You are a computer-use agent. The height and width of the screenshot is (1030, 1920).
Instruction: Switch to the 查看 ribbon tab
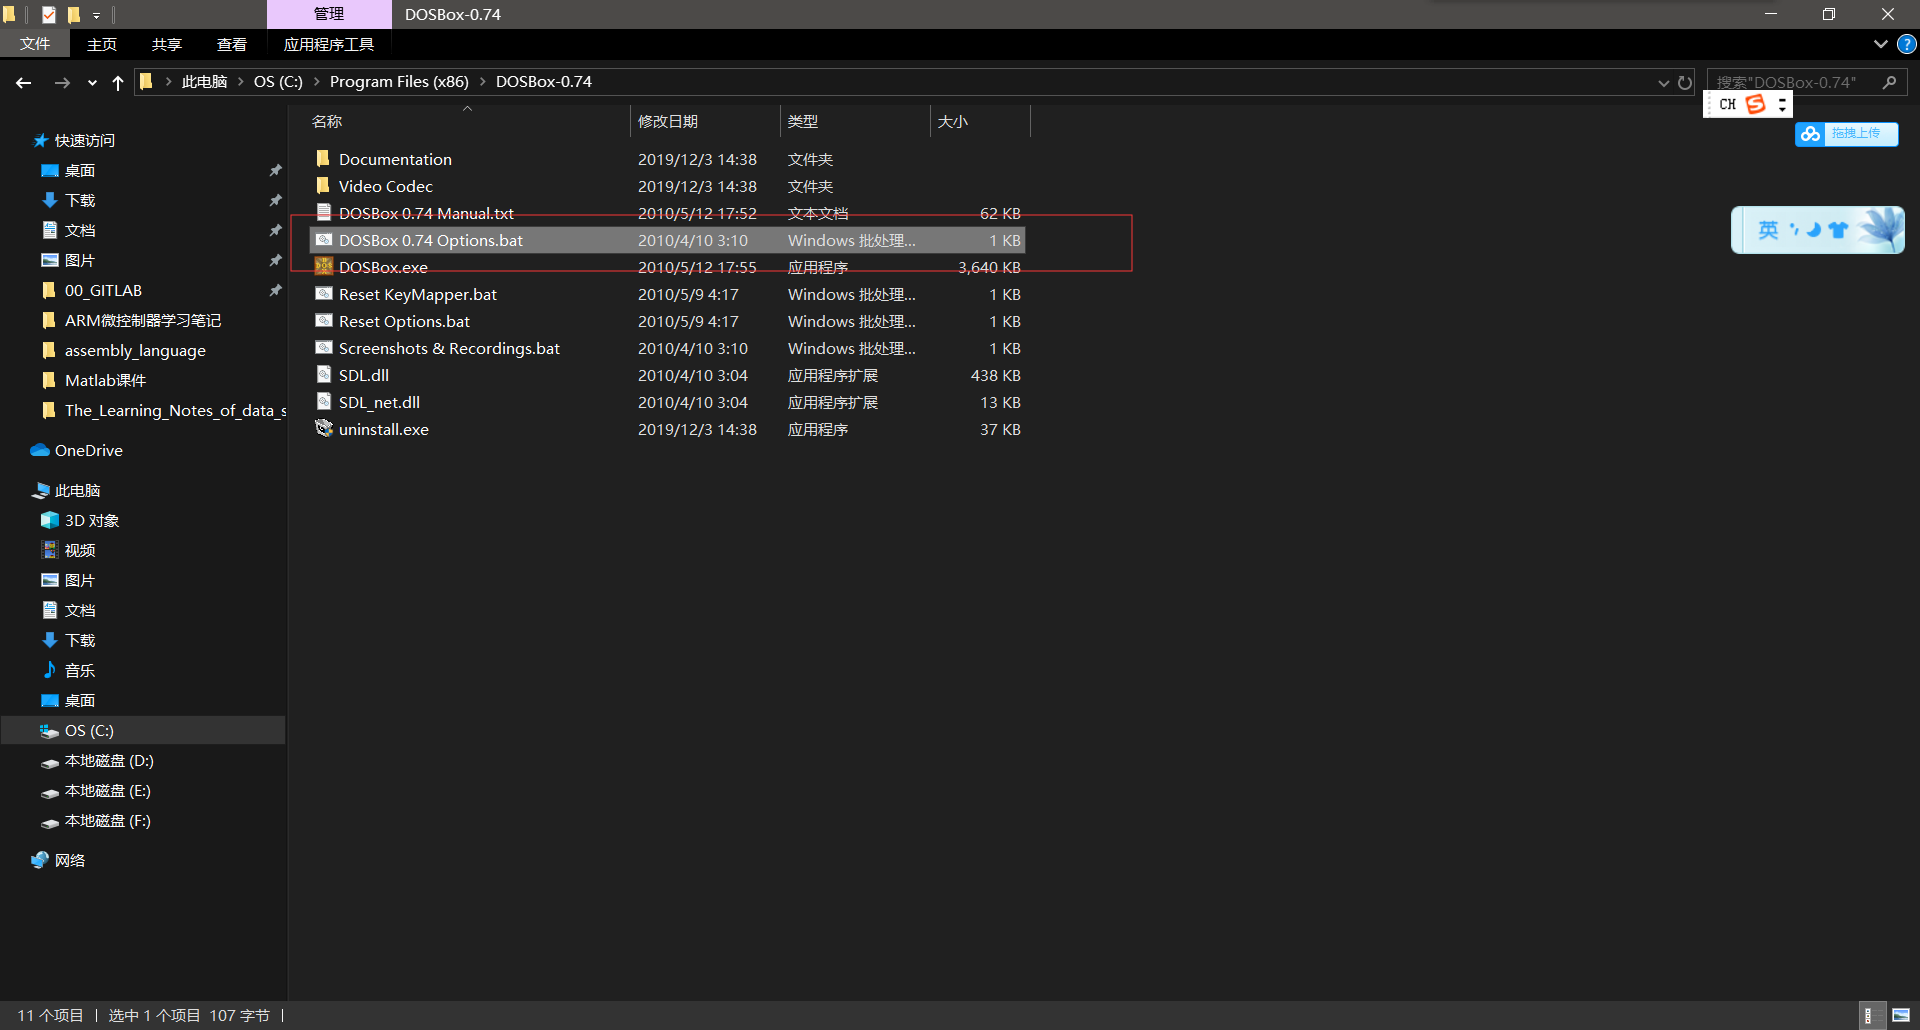232,44
